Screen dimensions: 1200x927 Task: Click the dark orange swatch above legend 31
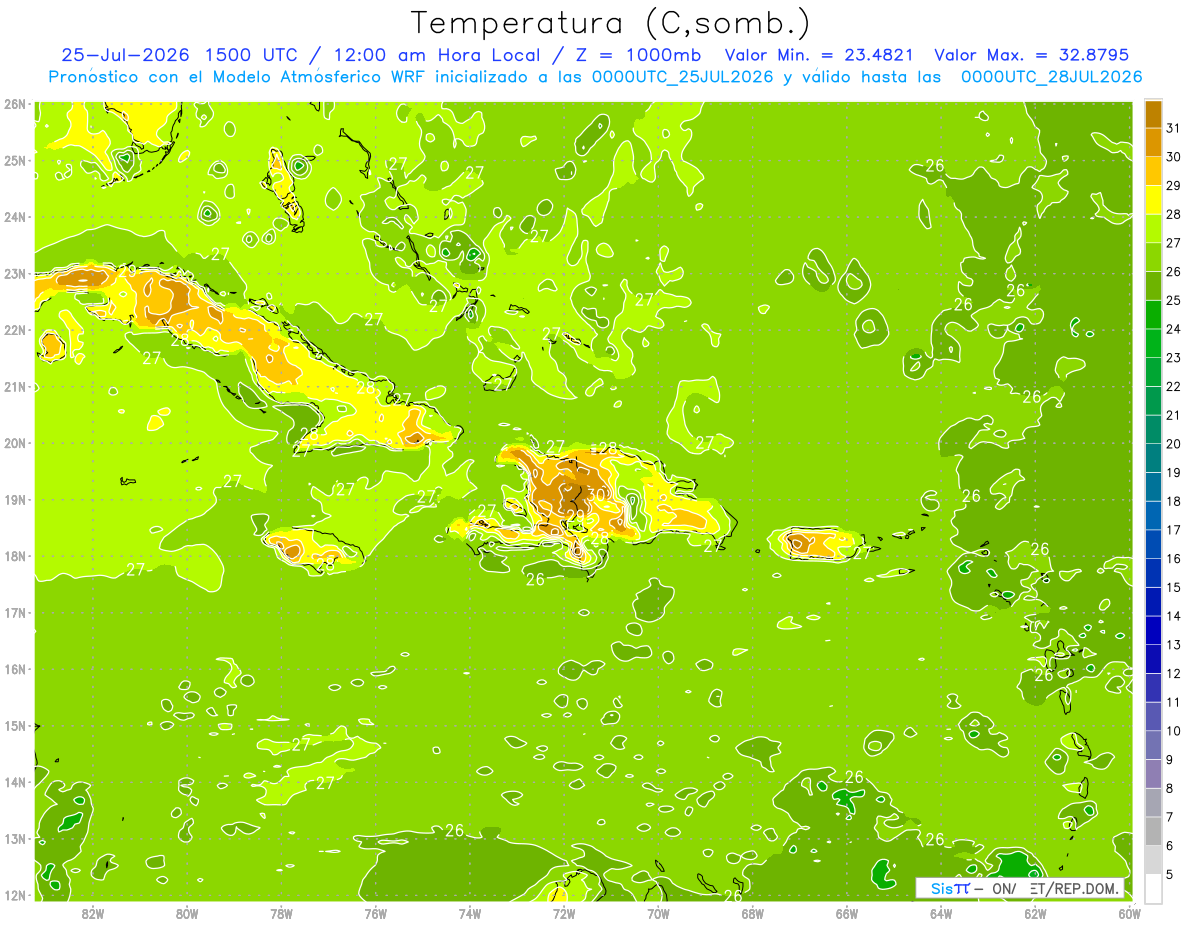(1153, 114)
